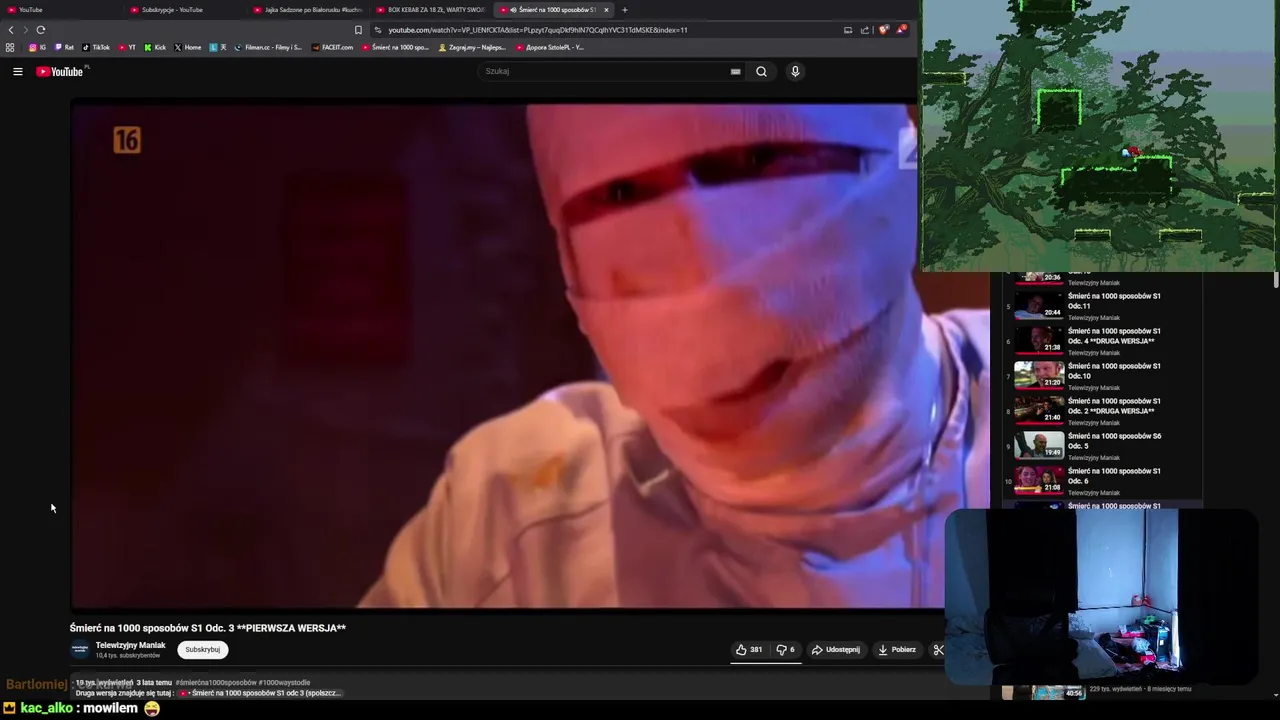Screen dimensions: 1280x720
Task: Open a new browser tab
Action: (x=624, y=10)
